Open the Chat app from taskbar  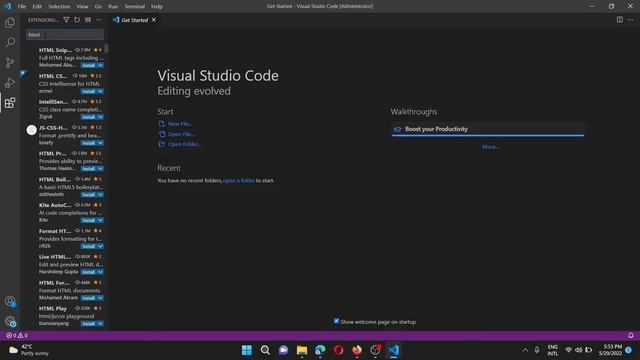[x=283, y=350]
